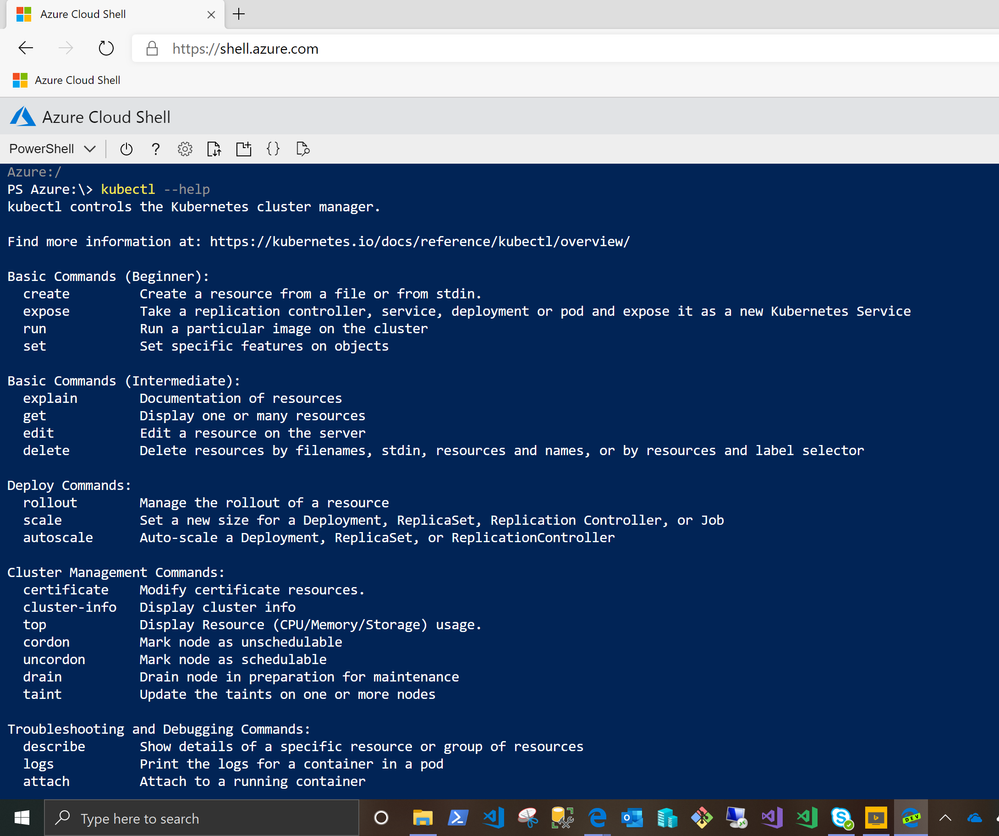The height and width of the screenshot is (836, 999).
Task: Open the Azure Cloud Shell bookmark
Action: [x=66, y=80]
